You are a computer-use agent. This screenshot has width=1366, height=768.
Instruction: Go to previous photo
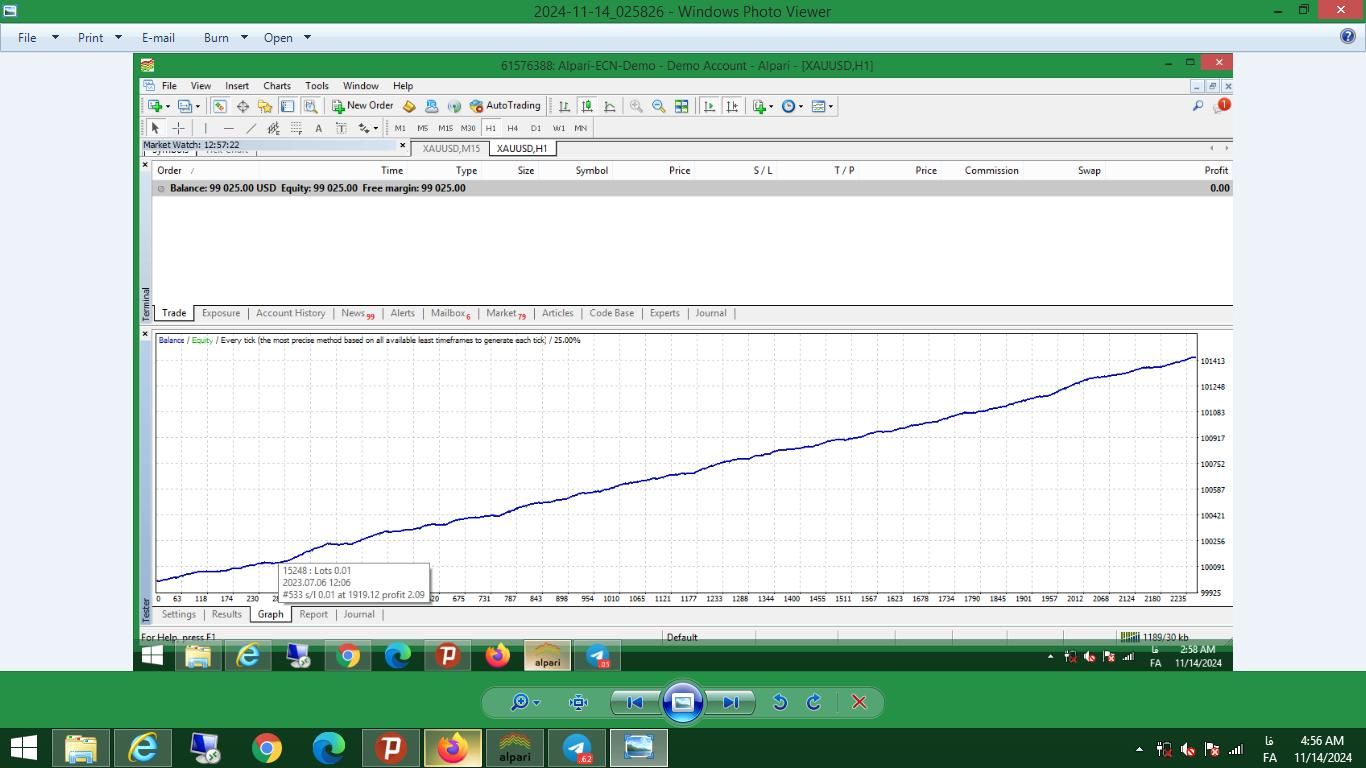tap(634, 702)
